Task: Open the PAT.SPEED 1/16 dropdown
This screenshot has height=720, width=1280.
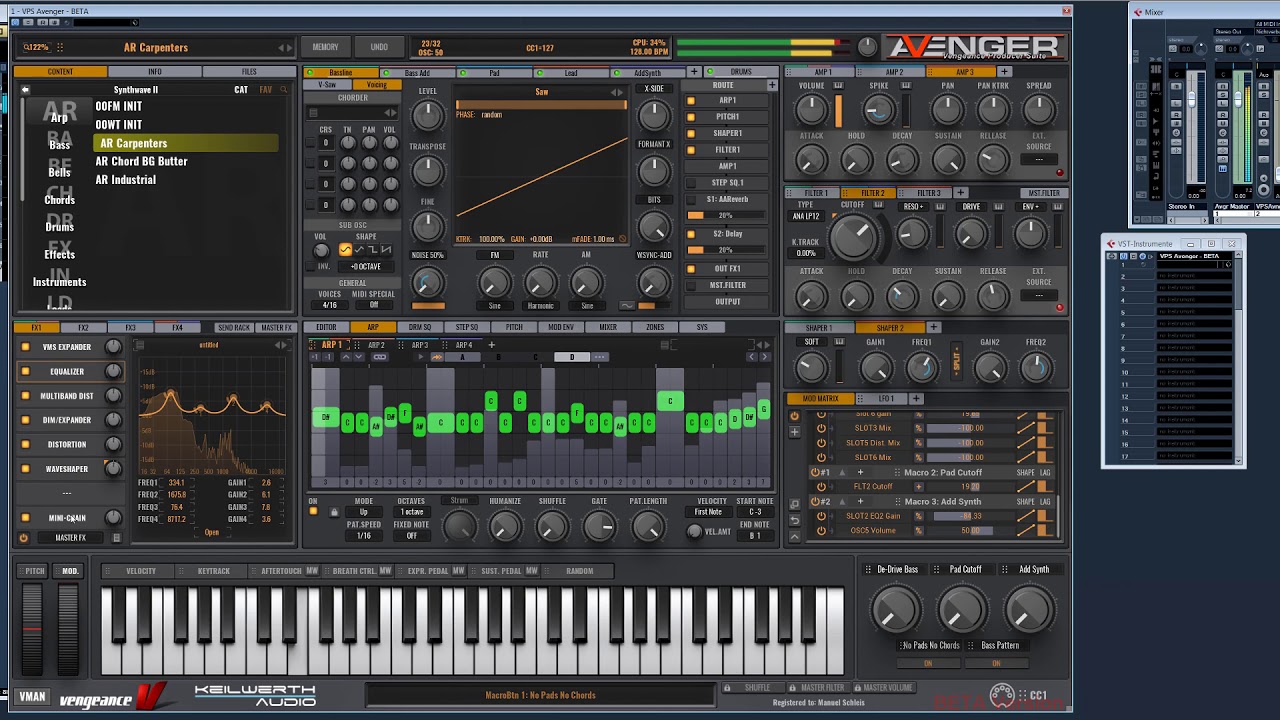Action: (364, 536)
